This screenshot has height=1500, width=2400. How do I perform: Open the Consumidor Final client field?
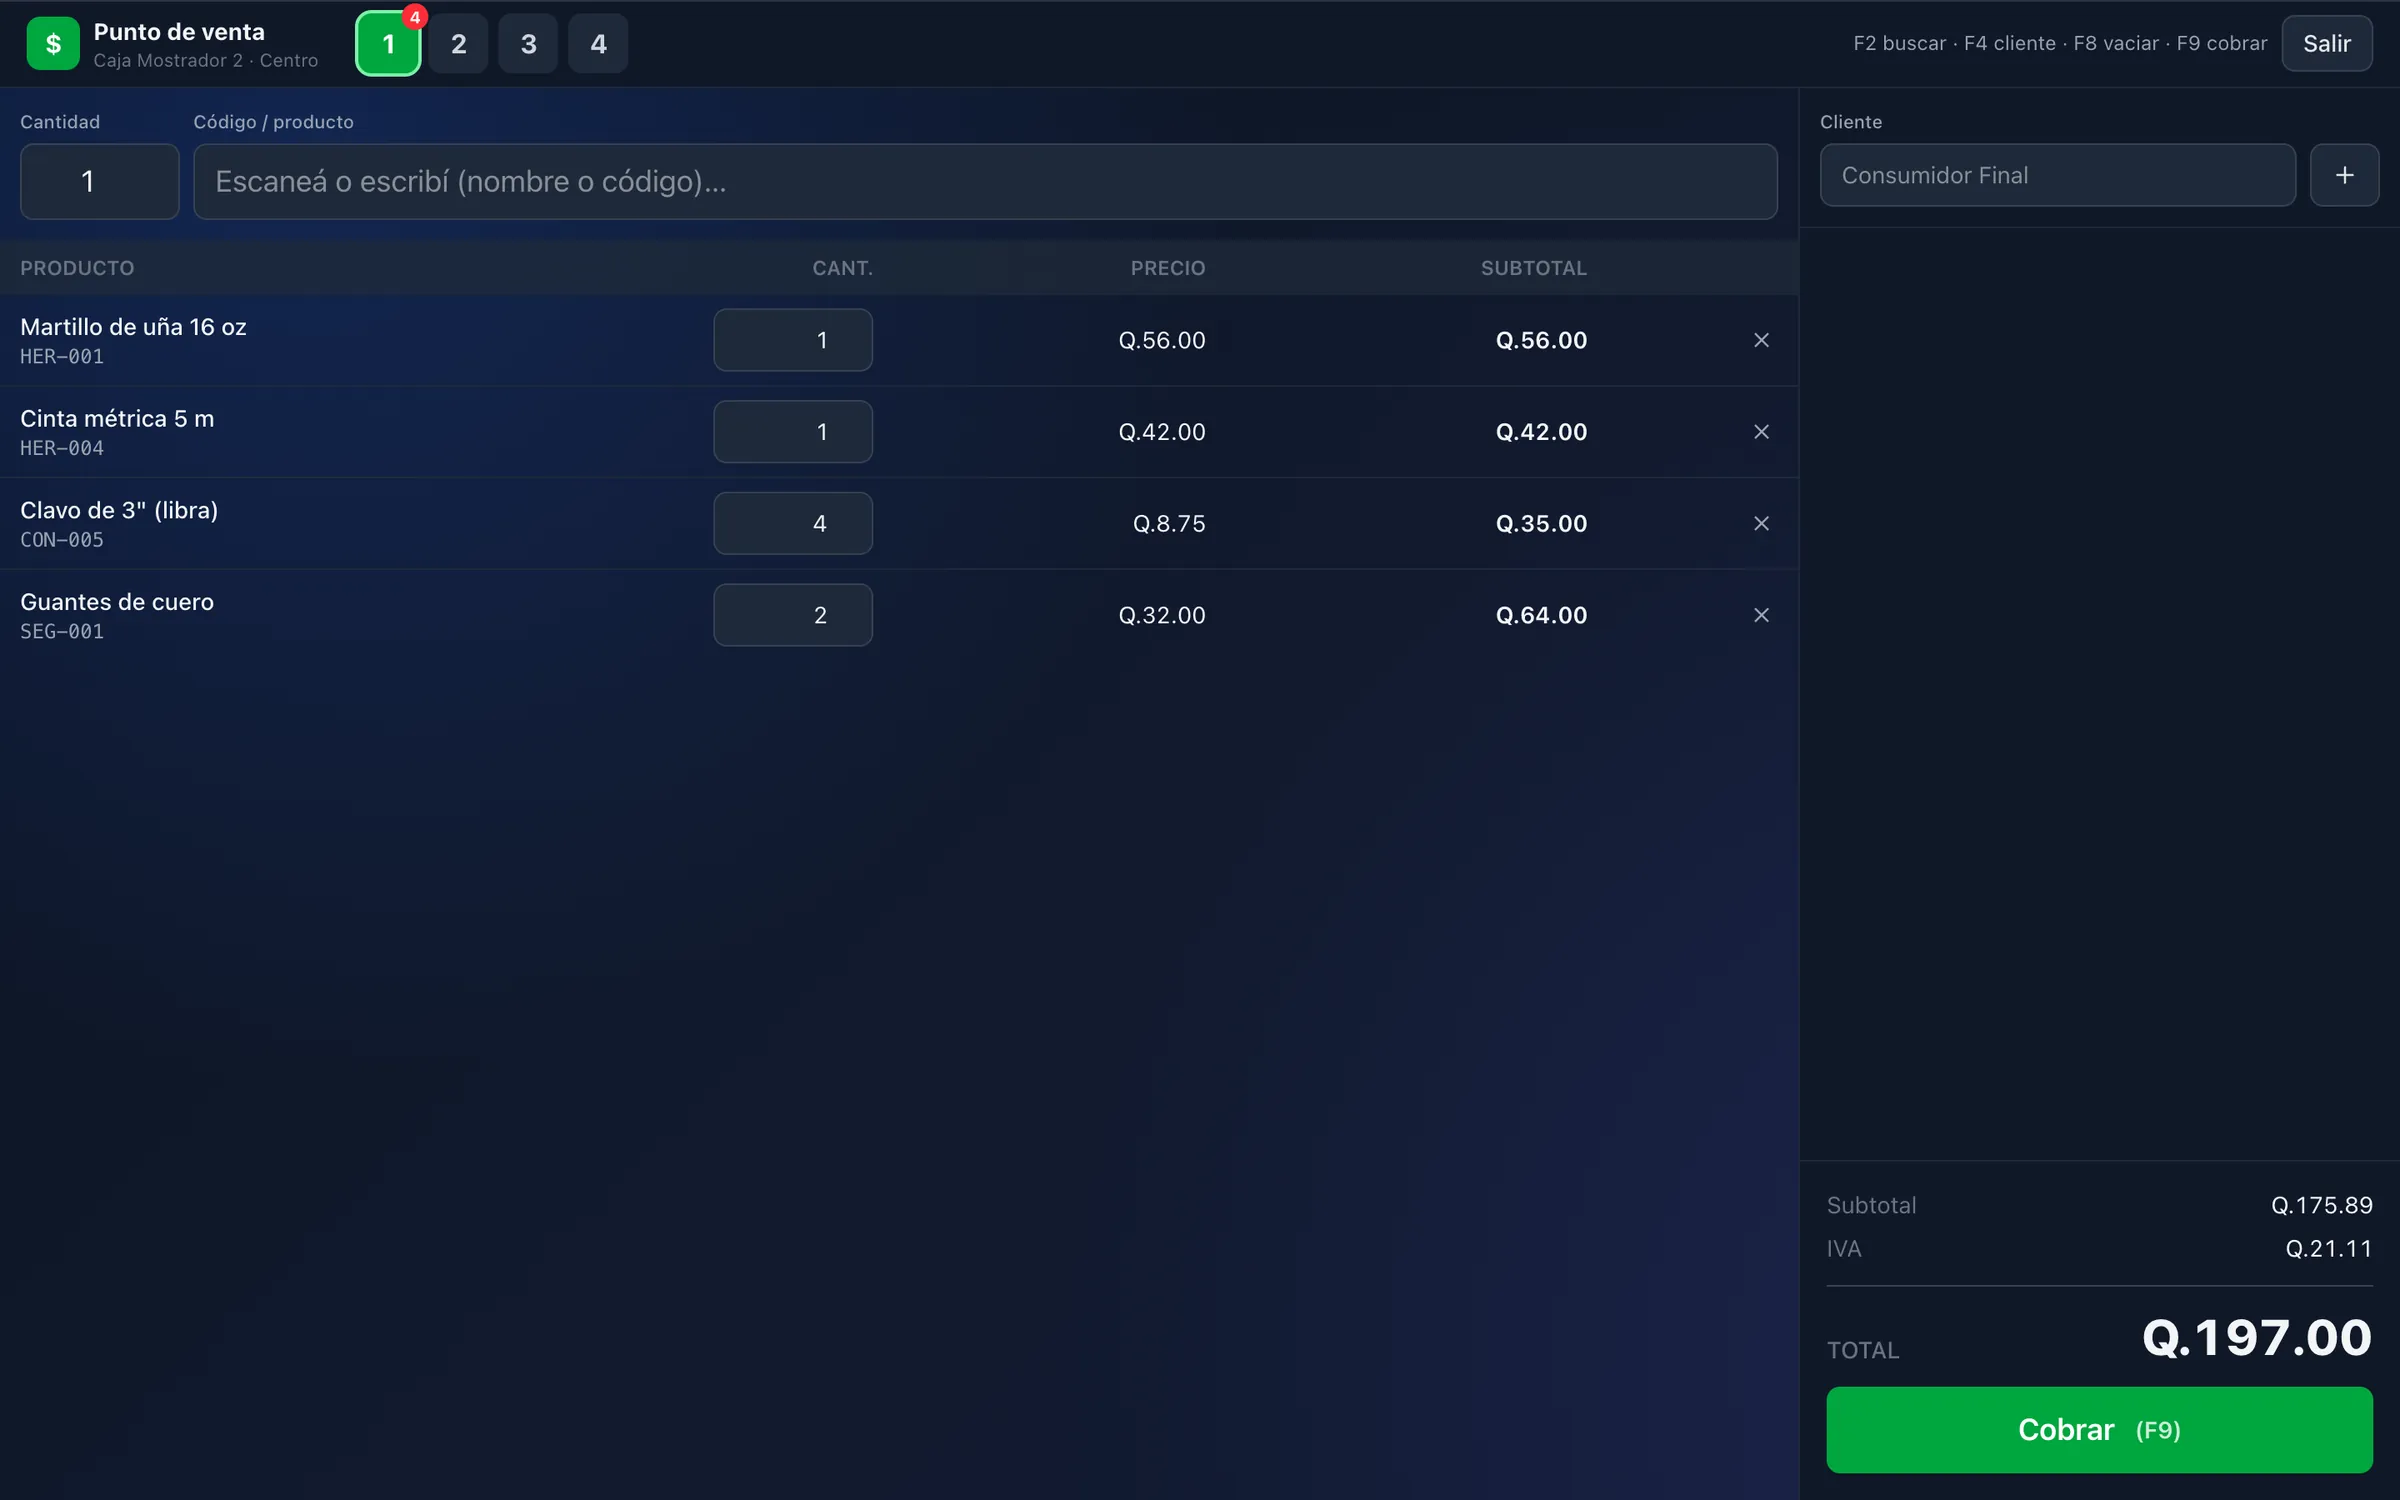2057,175
